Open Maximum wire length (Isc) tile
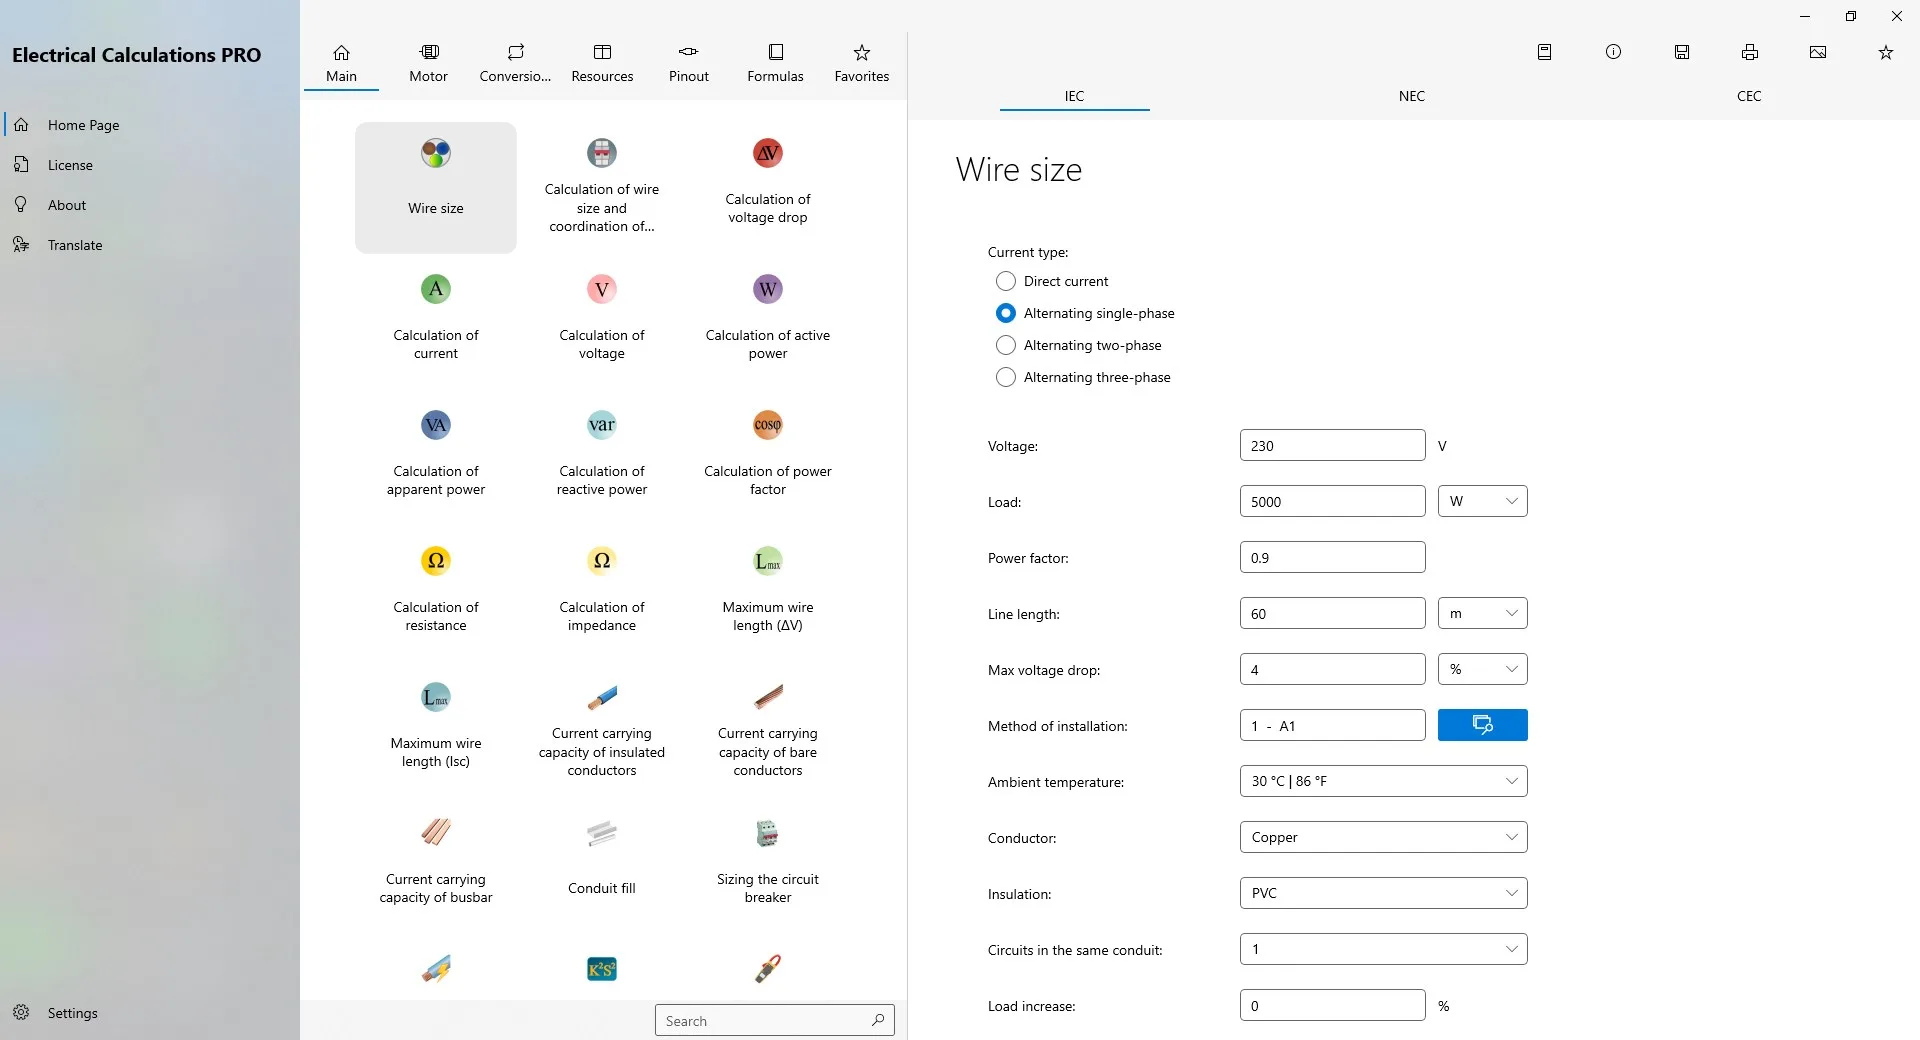 436,732
